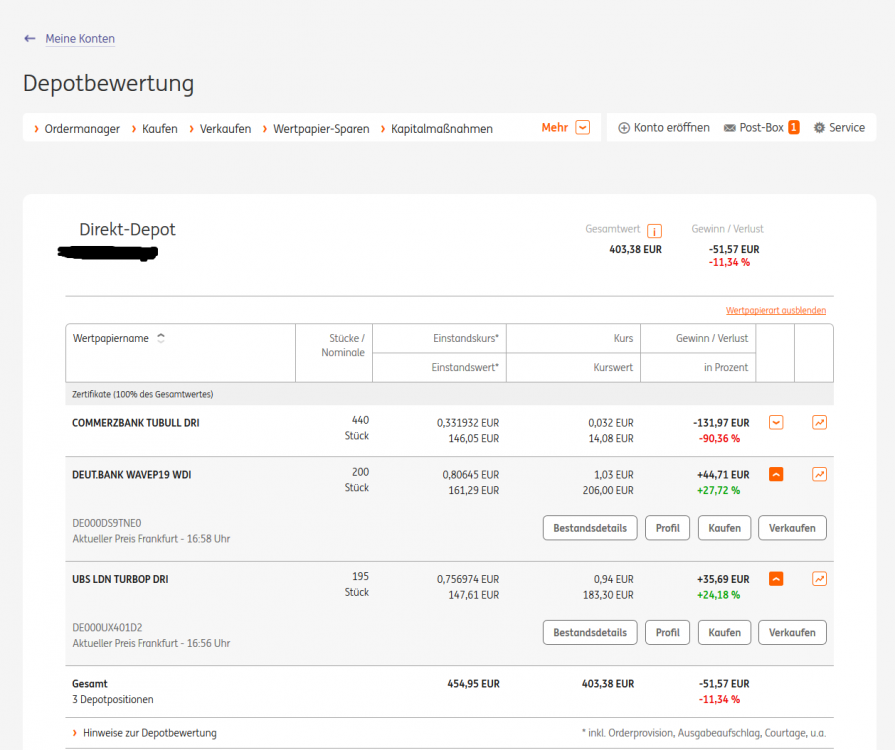Viewport: 895px width, 750px height.
Task: Open chart for COMMERZBANK TUBULL DRI
Action: coord(820,423)
